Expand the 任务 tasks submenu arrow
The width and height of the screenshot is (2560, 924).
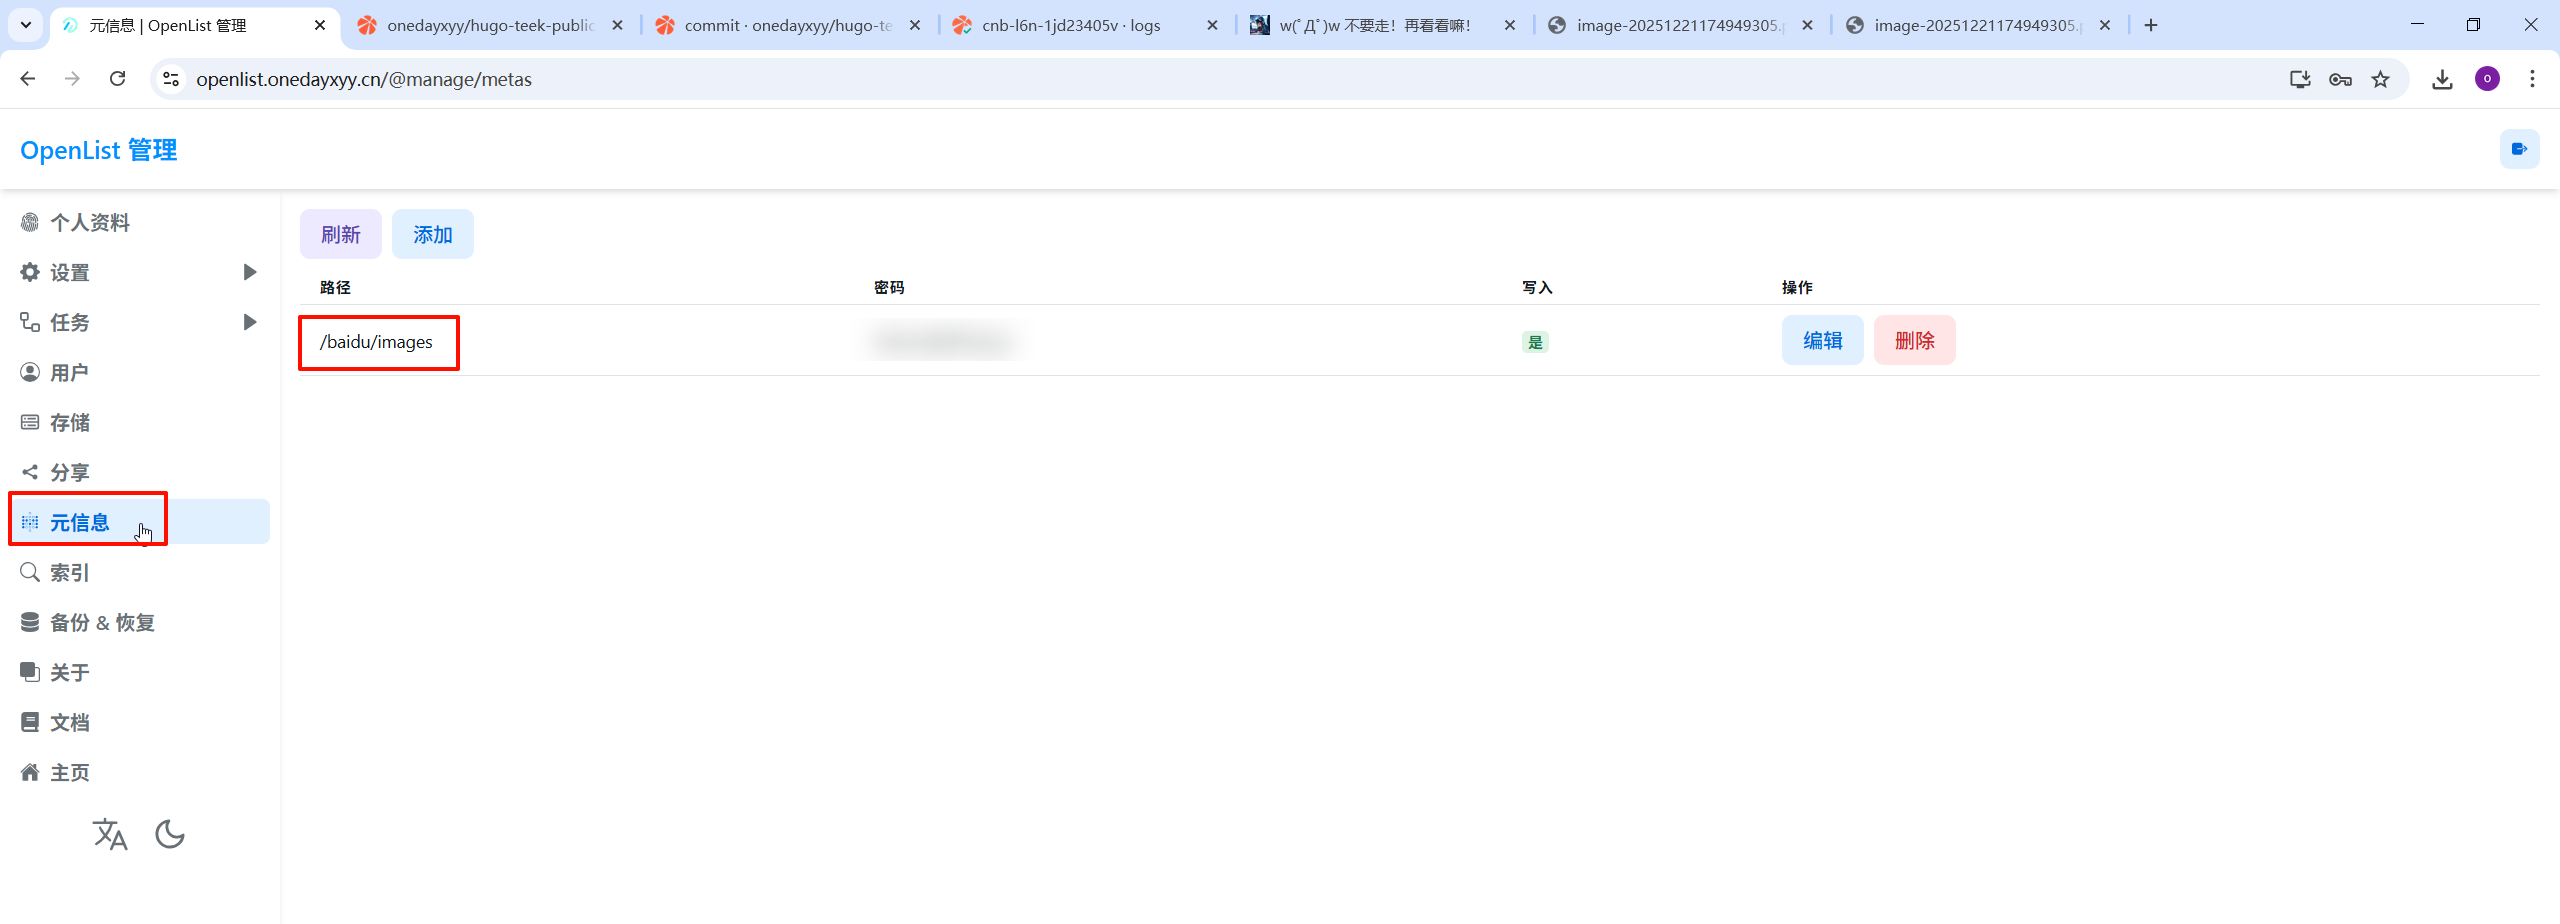coord(250,322)
